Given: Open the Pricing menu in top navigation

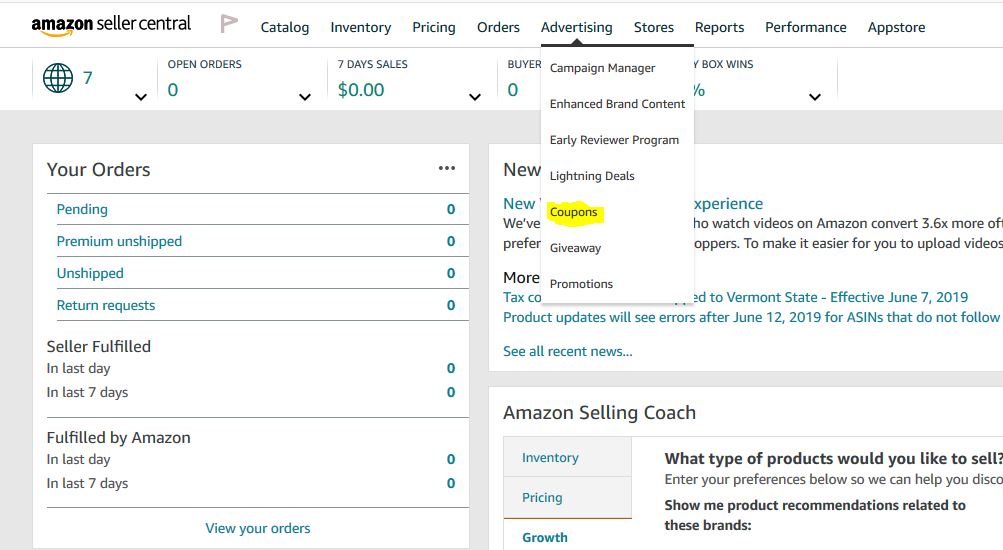Looking at the screenshot, I should 434,28.
